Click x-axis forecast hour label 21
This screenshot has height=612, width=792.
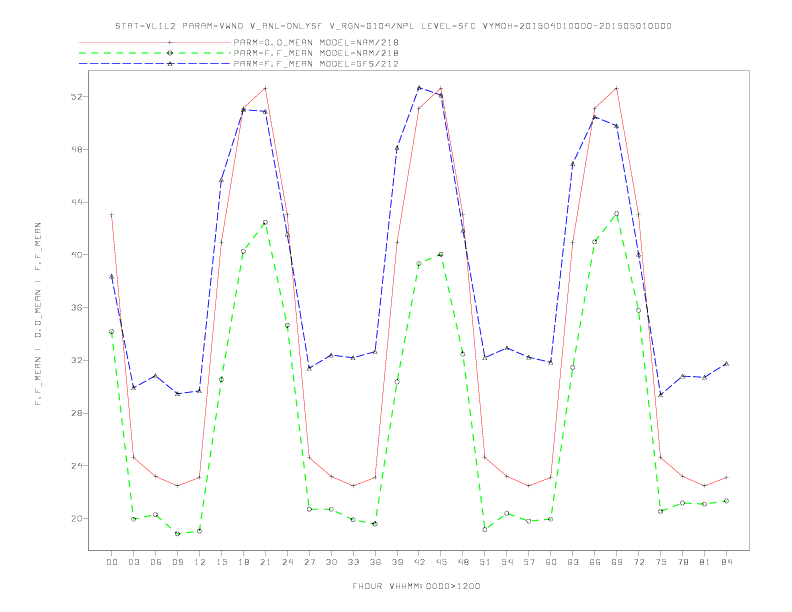tap(265, 562)
